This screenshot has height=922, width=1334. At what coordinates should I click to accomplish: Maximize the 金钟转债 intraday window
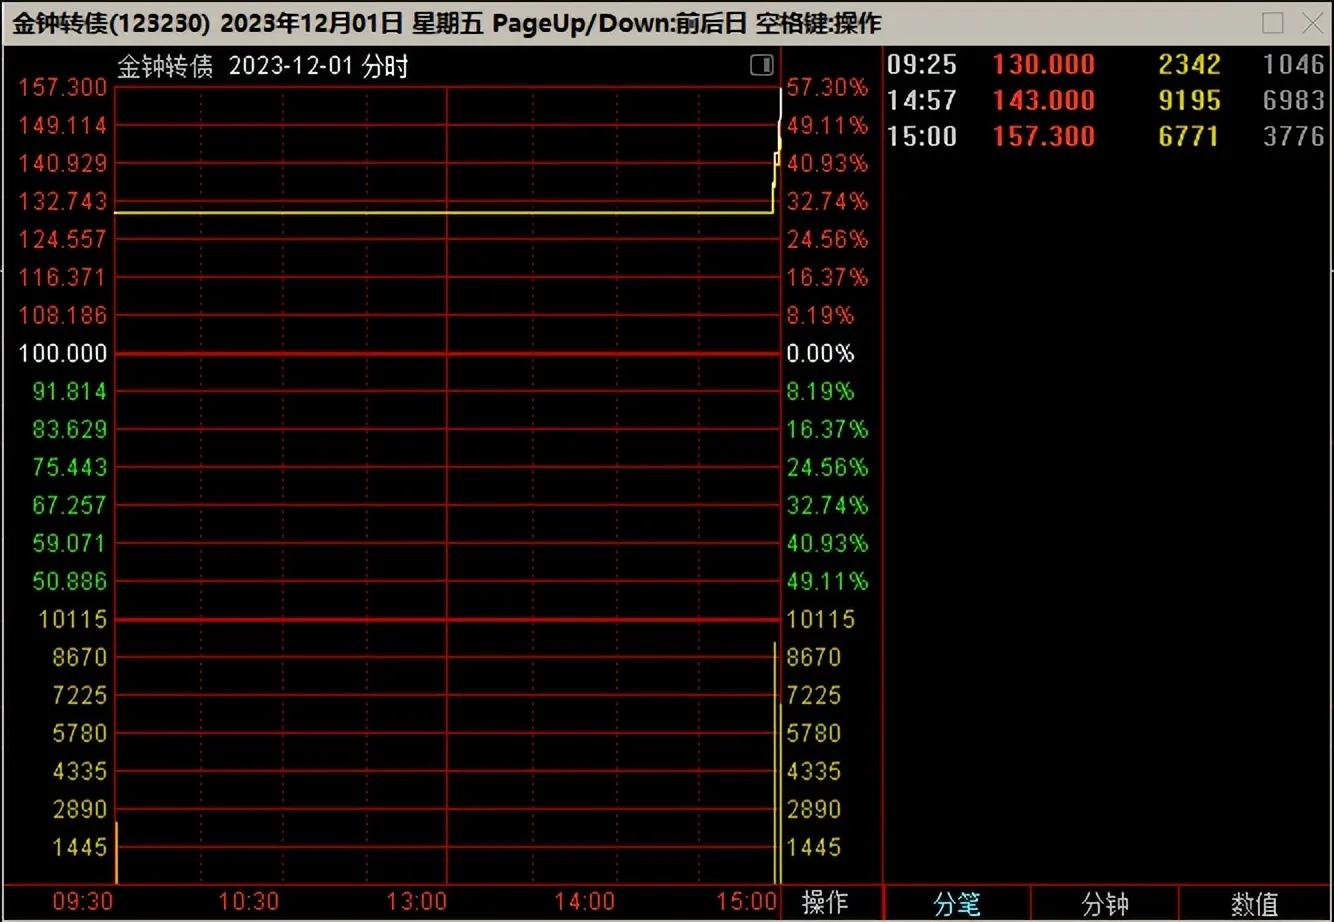pyautogui.click(x=1273, y=23)
